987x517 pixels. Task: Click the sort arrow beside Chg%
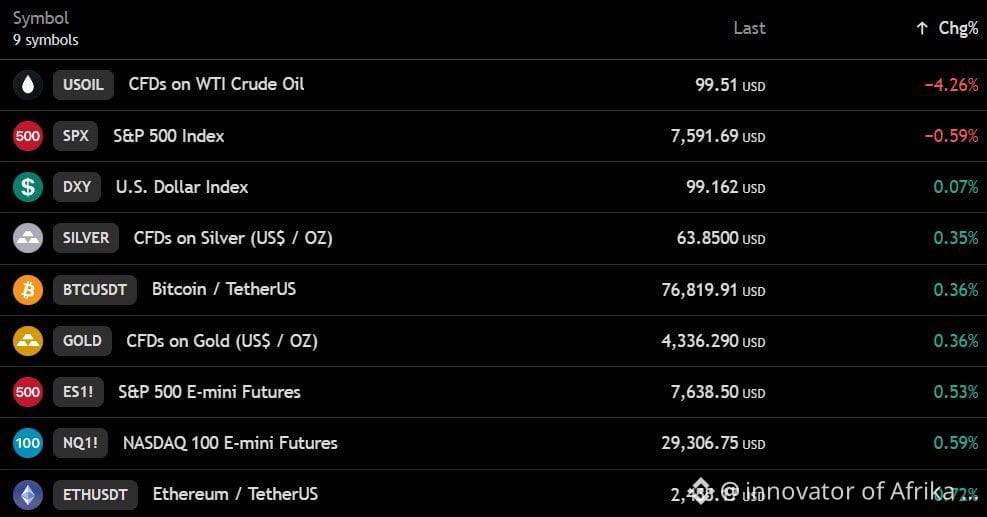922,28
